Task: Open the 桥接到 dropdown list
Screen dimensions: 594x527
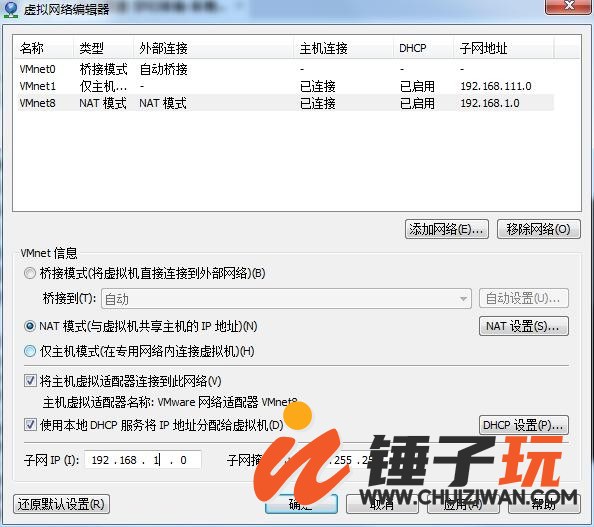Action: (286, 299)
